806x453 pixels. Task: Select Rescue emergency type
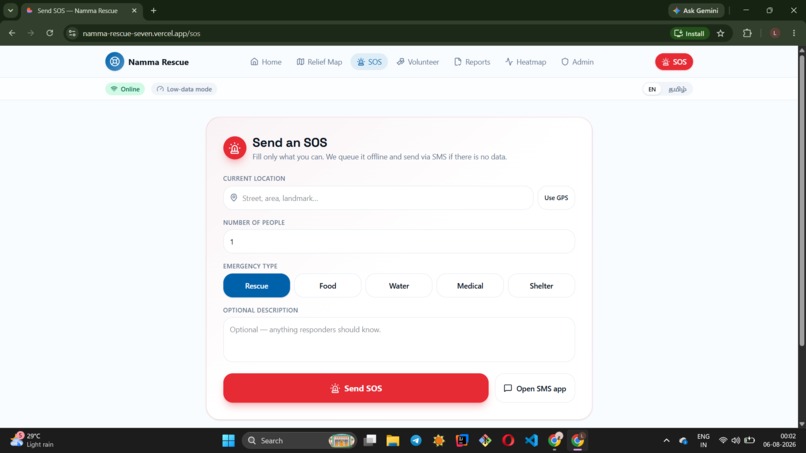point(257,285)
